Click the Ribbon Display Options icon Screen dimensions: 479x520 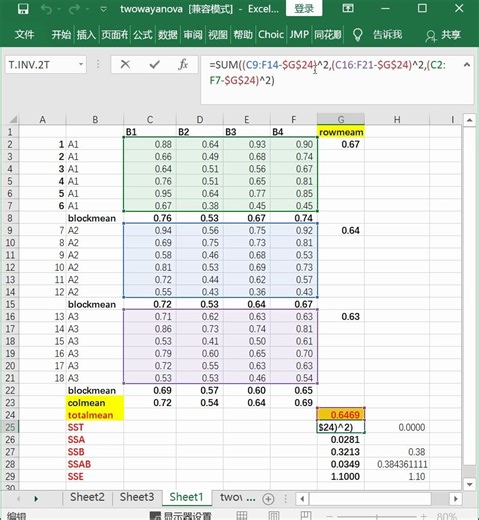[348, 8]
